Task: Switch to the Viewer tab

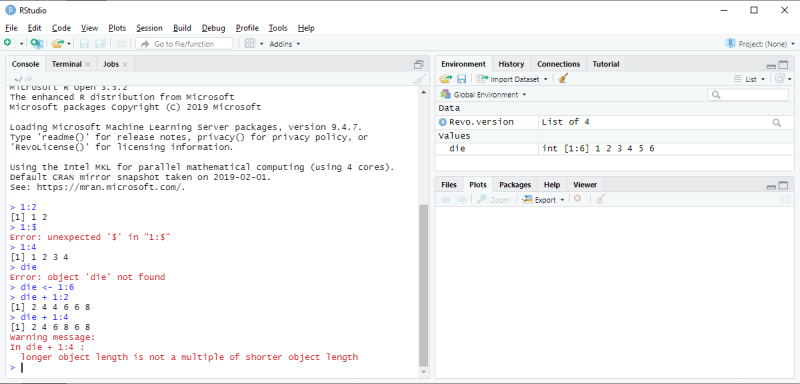Action: pyautogui.click(x=585, y=185)
